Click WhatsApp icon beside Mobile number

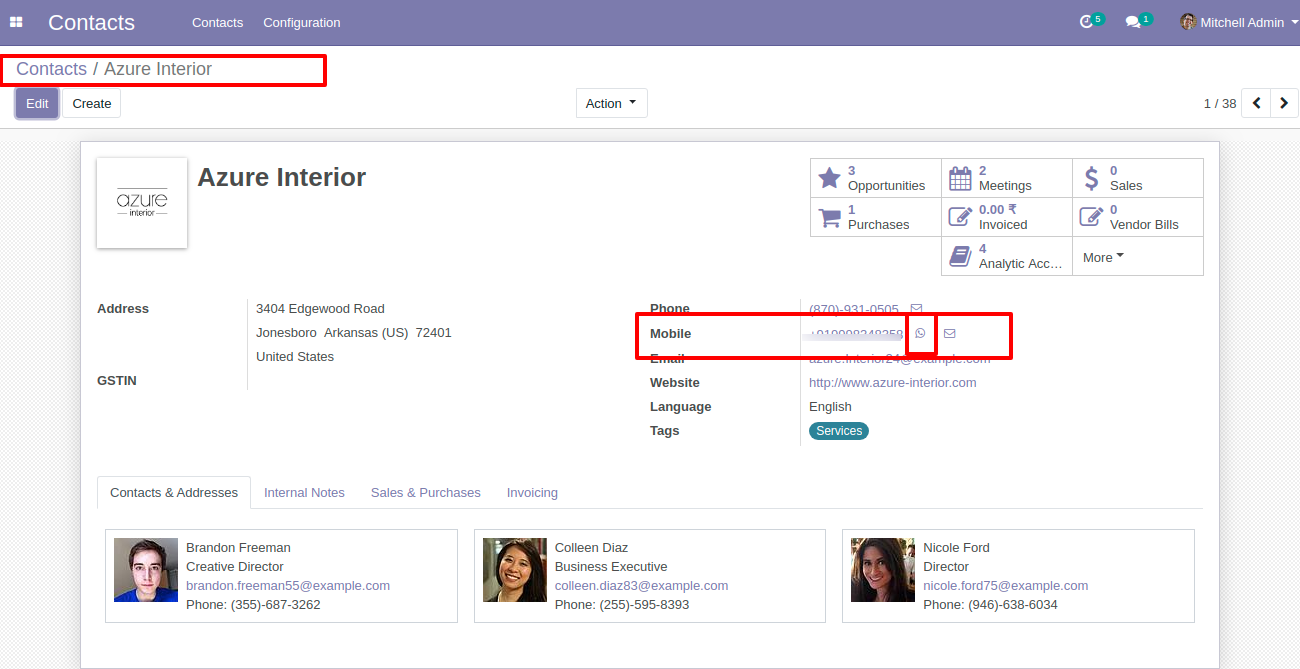point(920,333)
